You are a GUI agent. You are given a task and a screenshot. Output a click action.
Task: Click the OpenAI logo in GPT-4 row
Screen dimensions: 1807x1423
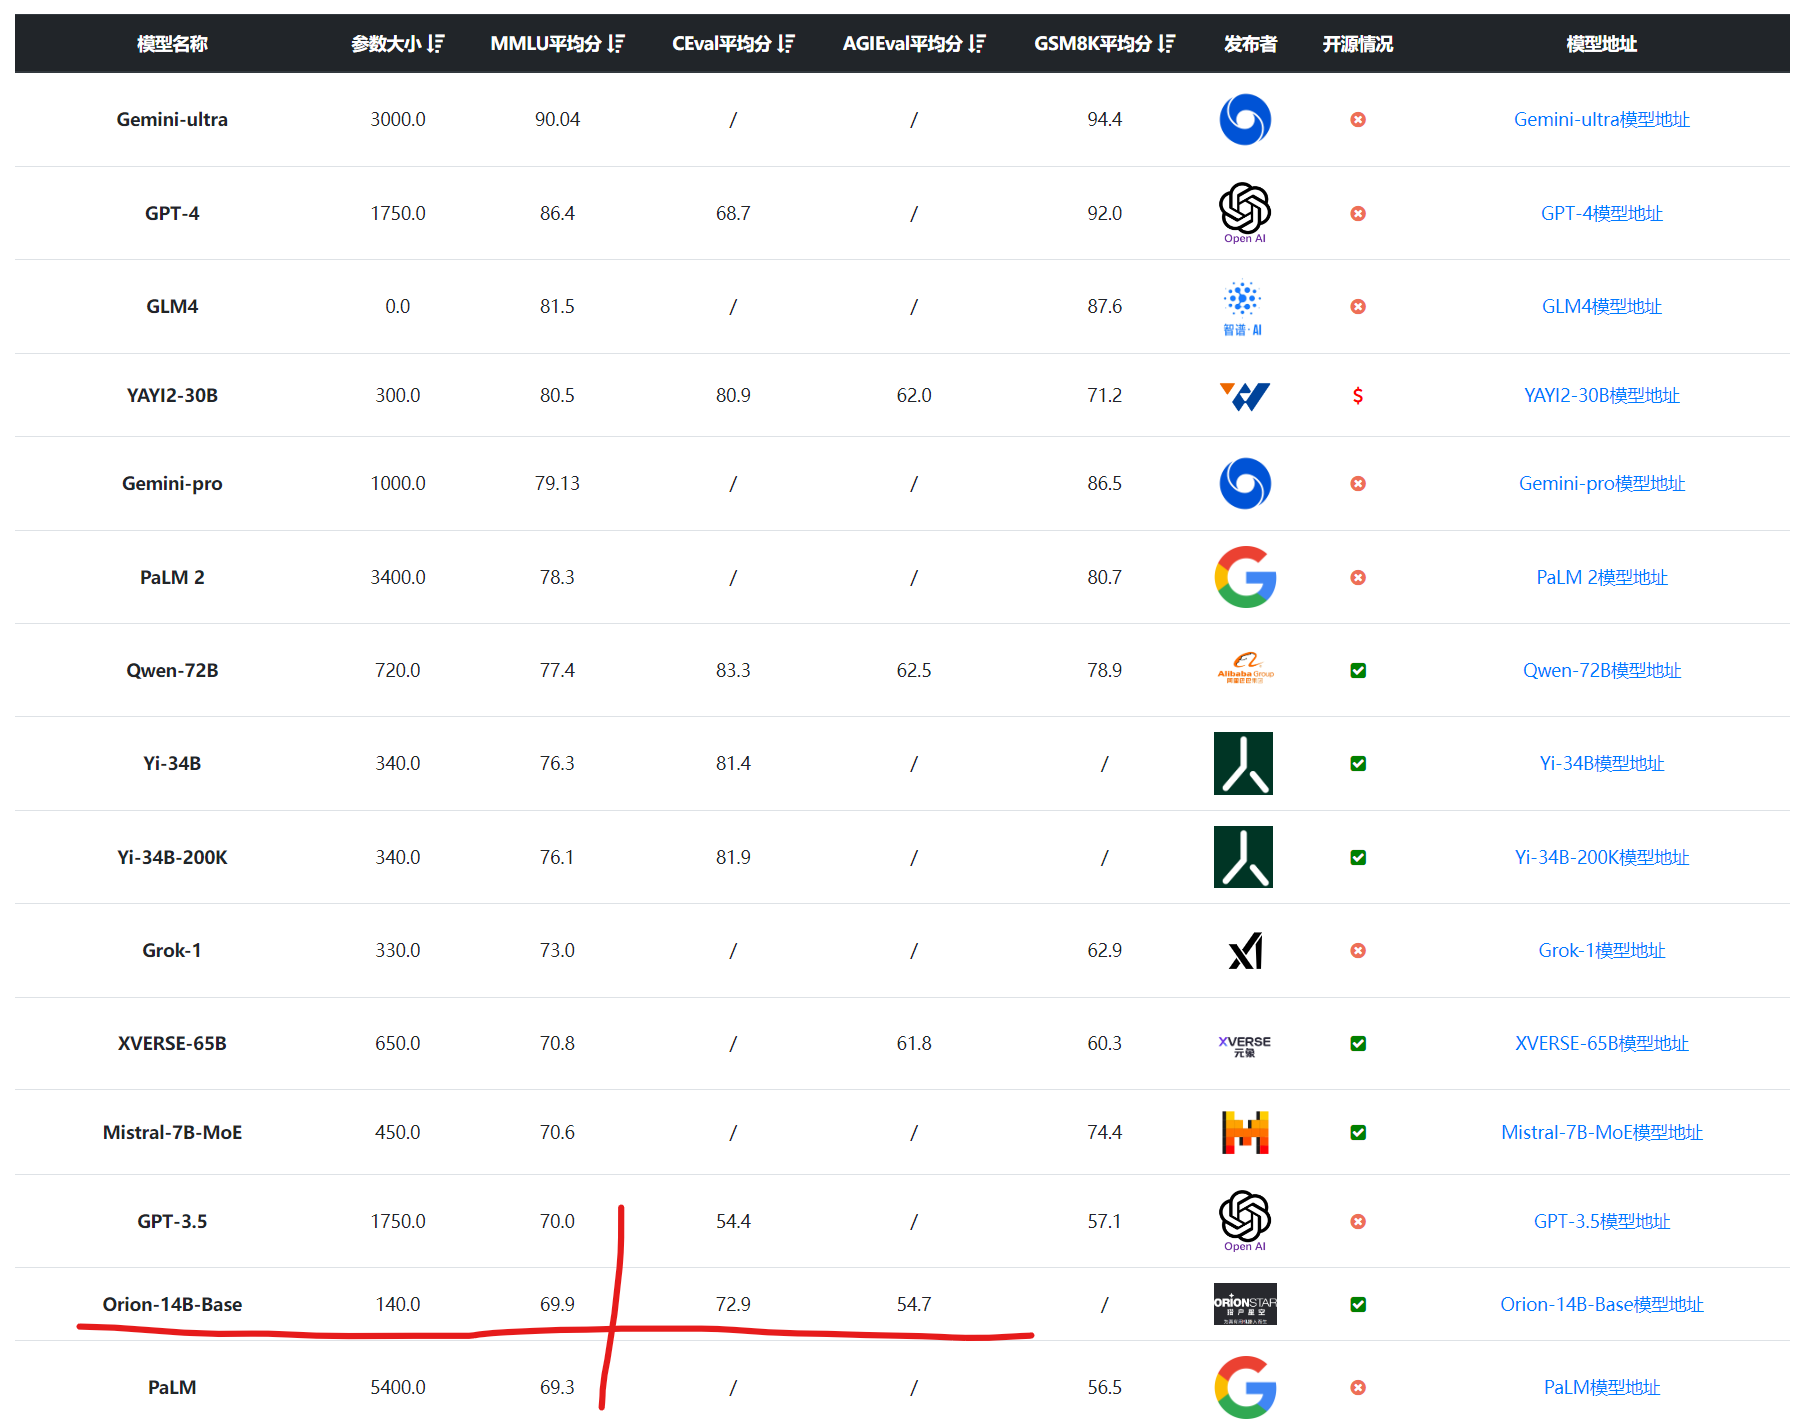tap(1244, 212)
